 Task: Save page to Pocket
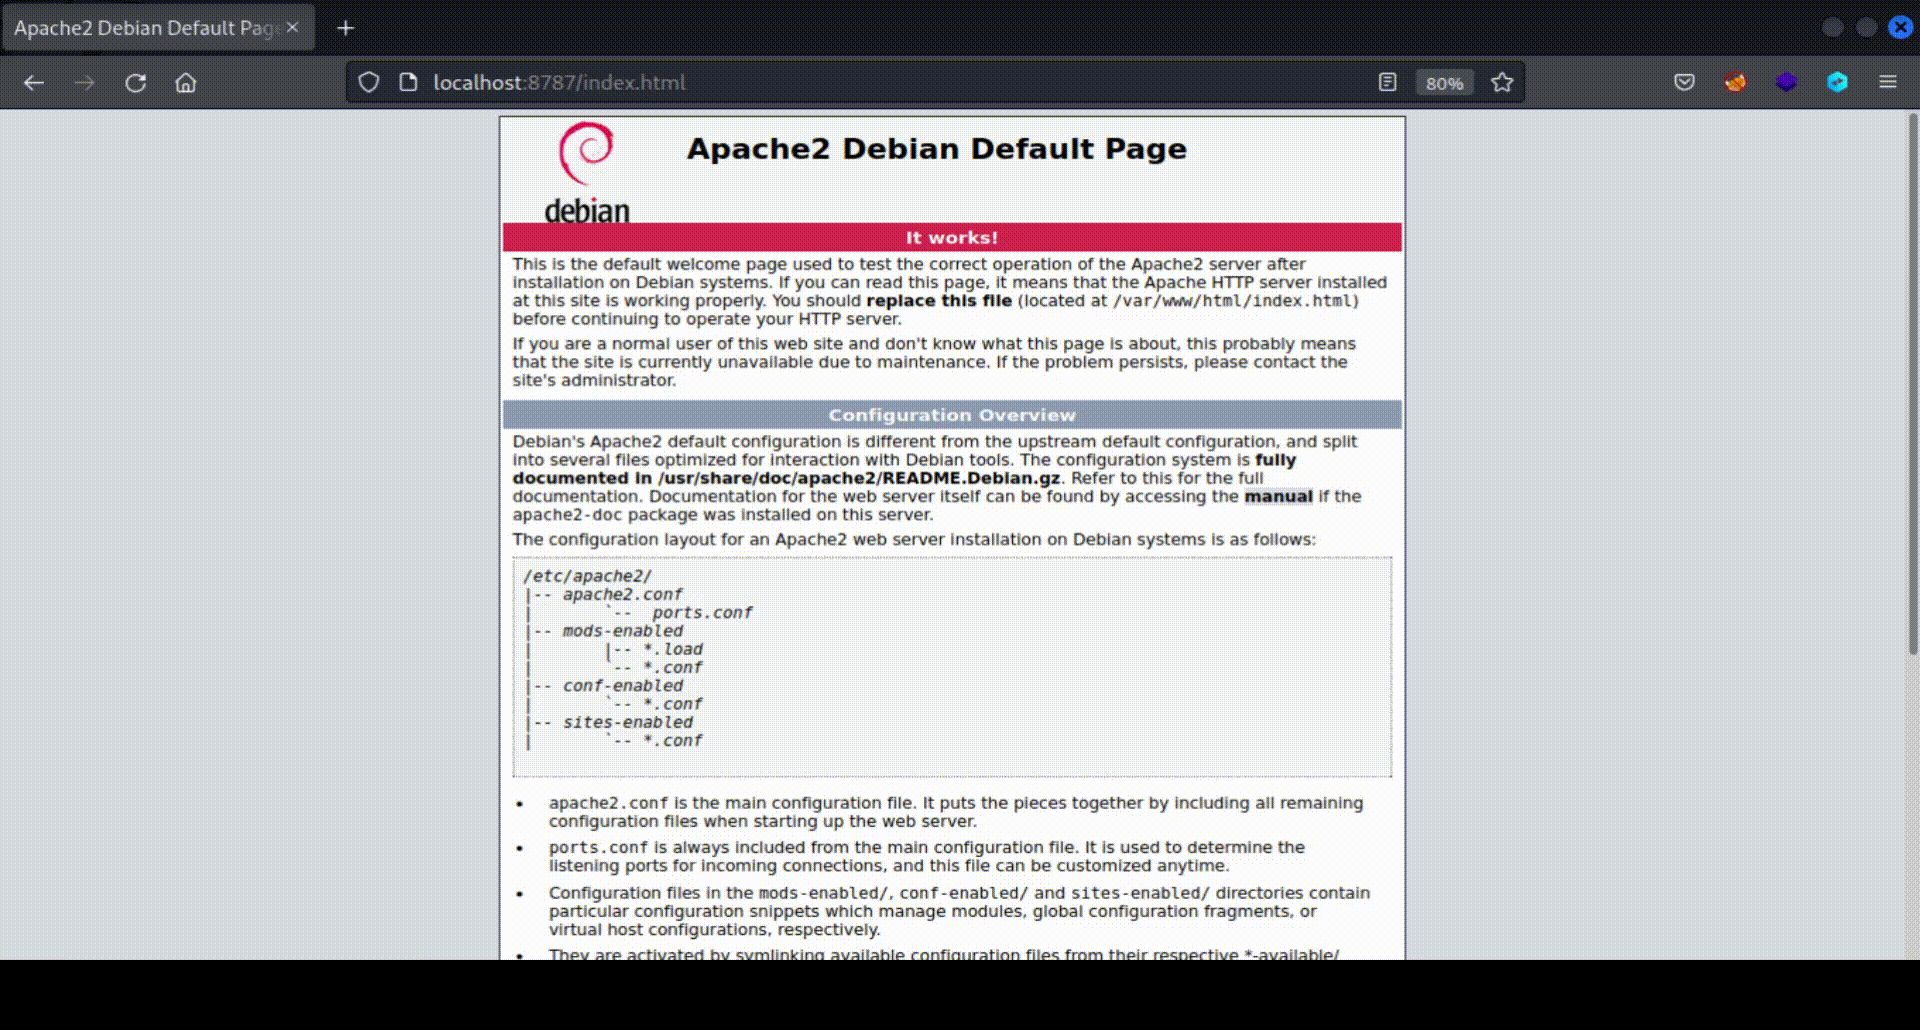(x=1684, y=83)
